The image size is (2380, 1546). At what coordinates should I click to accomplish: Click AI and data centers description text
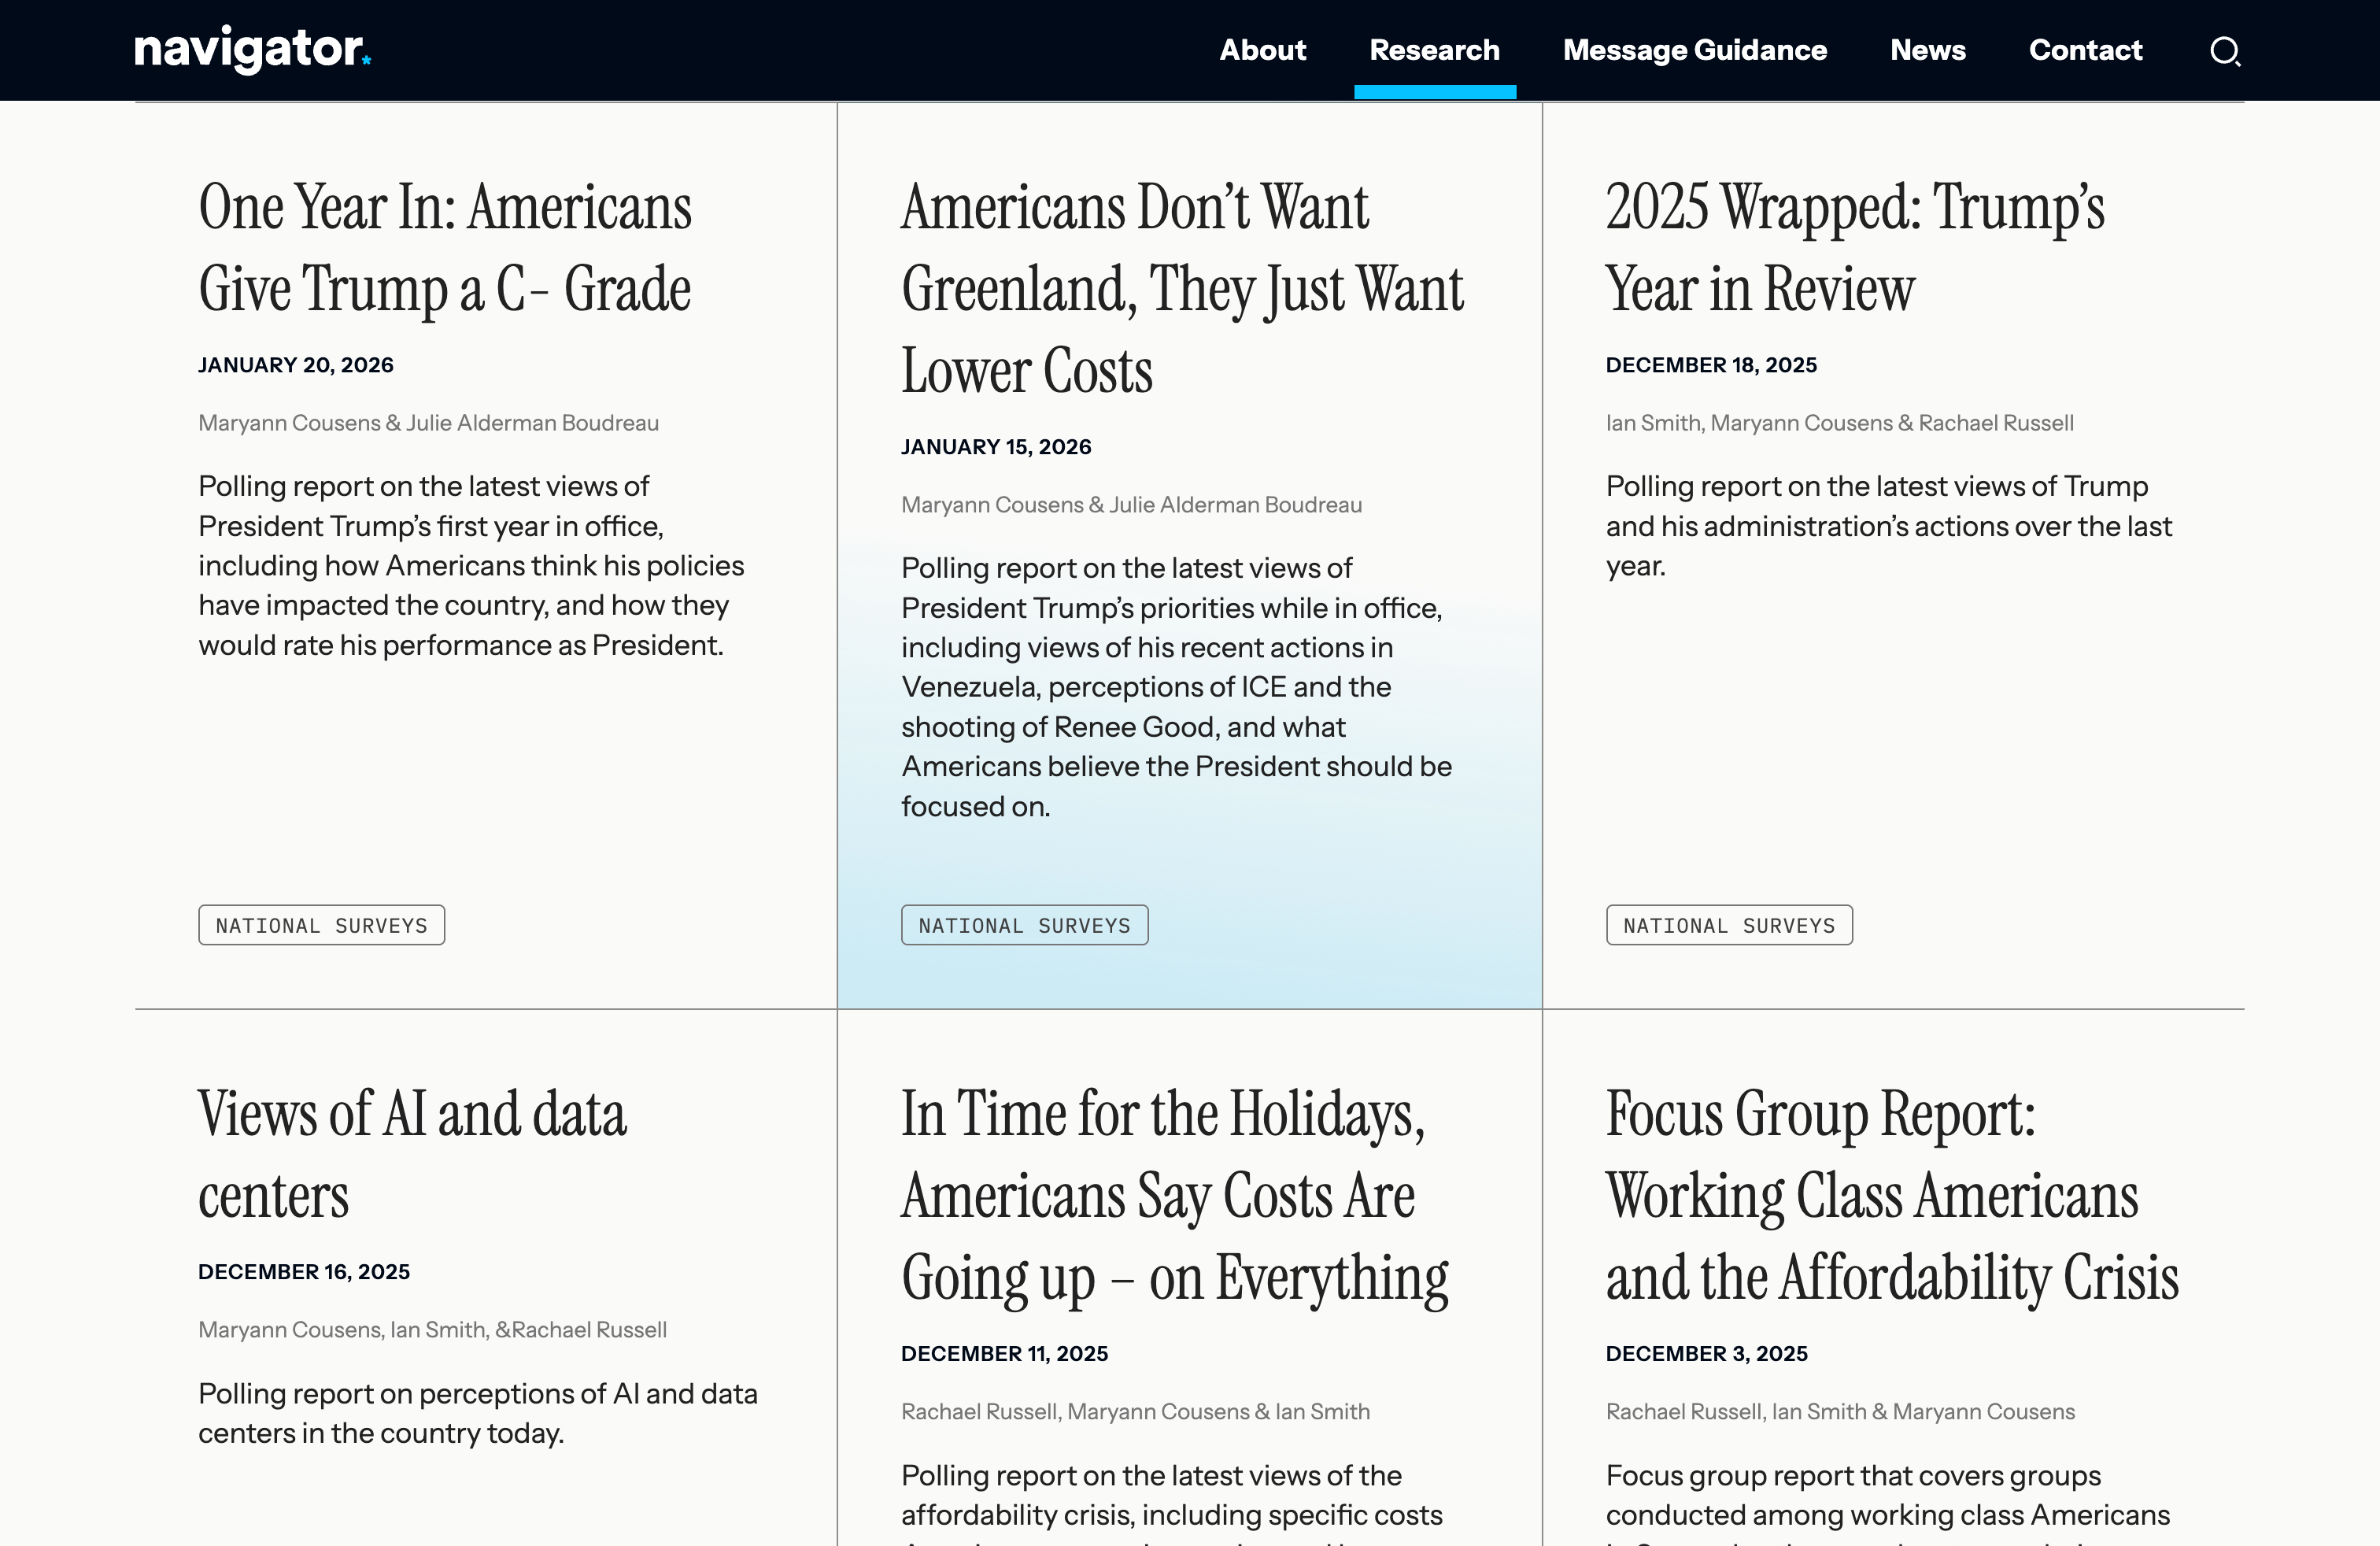[477, 1413]
